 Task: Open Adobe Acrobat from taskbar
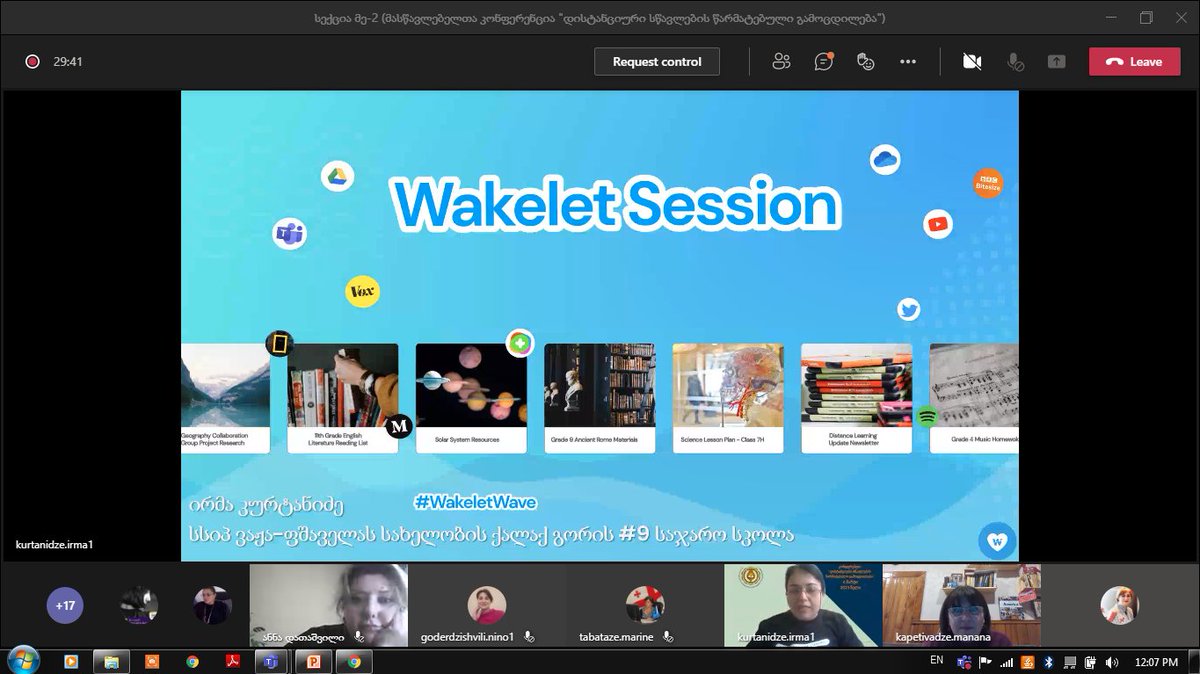coord(231,661)
